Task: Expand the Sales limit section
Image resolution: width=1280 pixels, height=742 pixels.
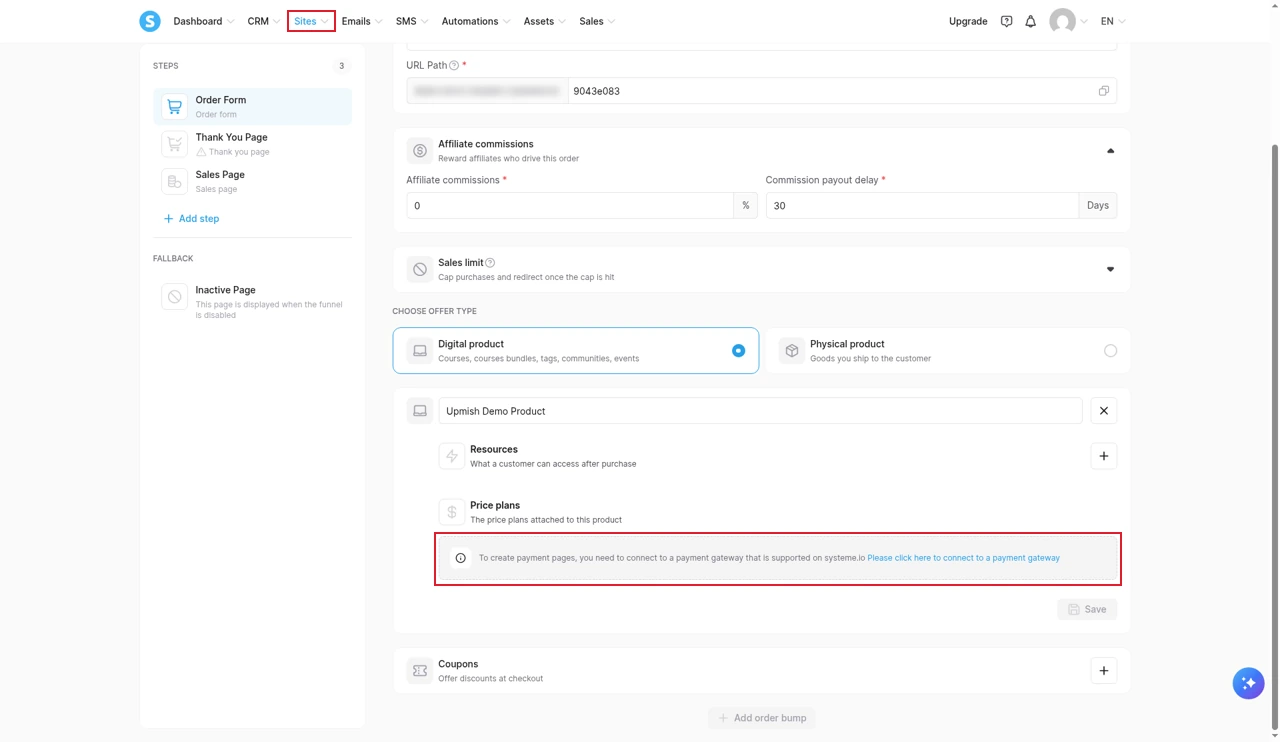Action: (x=1110, y=269)
